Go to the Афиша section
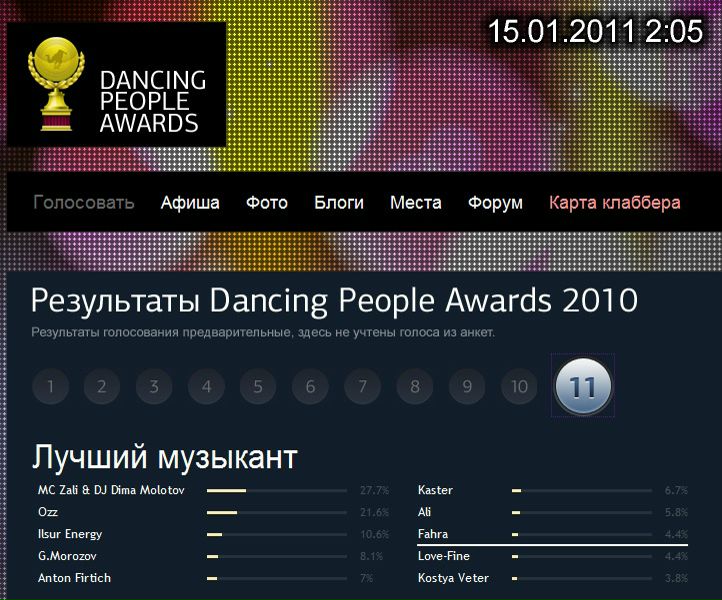Screen dimensions: 722x600 pos(190,203)
